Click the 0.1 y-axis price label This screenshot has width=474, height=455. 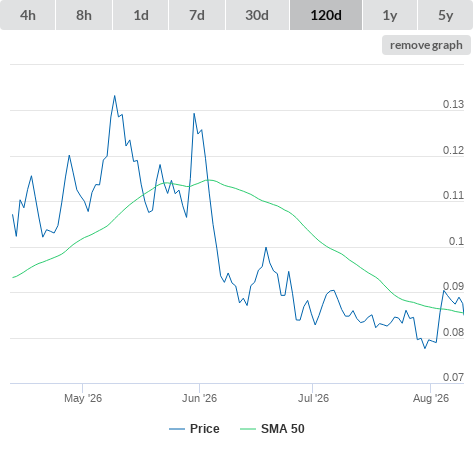456,241
